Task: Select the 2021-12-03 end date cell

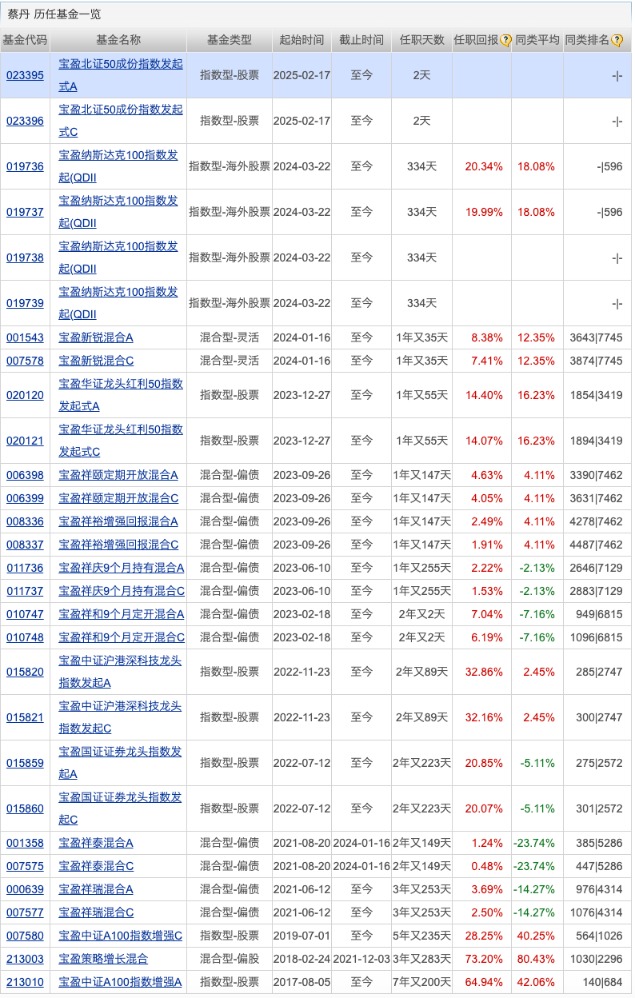Action: pyautogui.click(x=361, y=959)
